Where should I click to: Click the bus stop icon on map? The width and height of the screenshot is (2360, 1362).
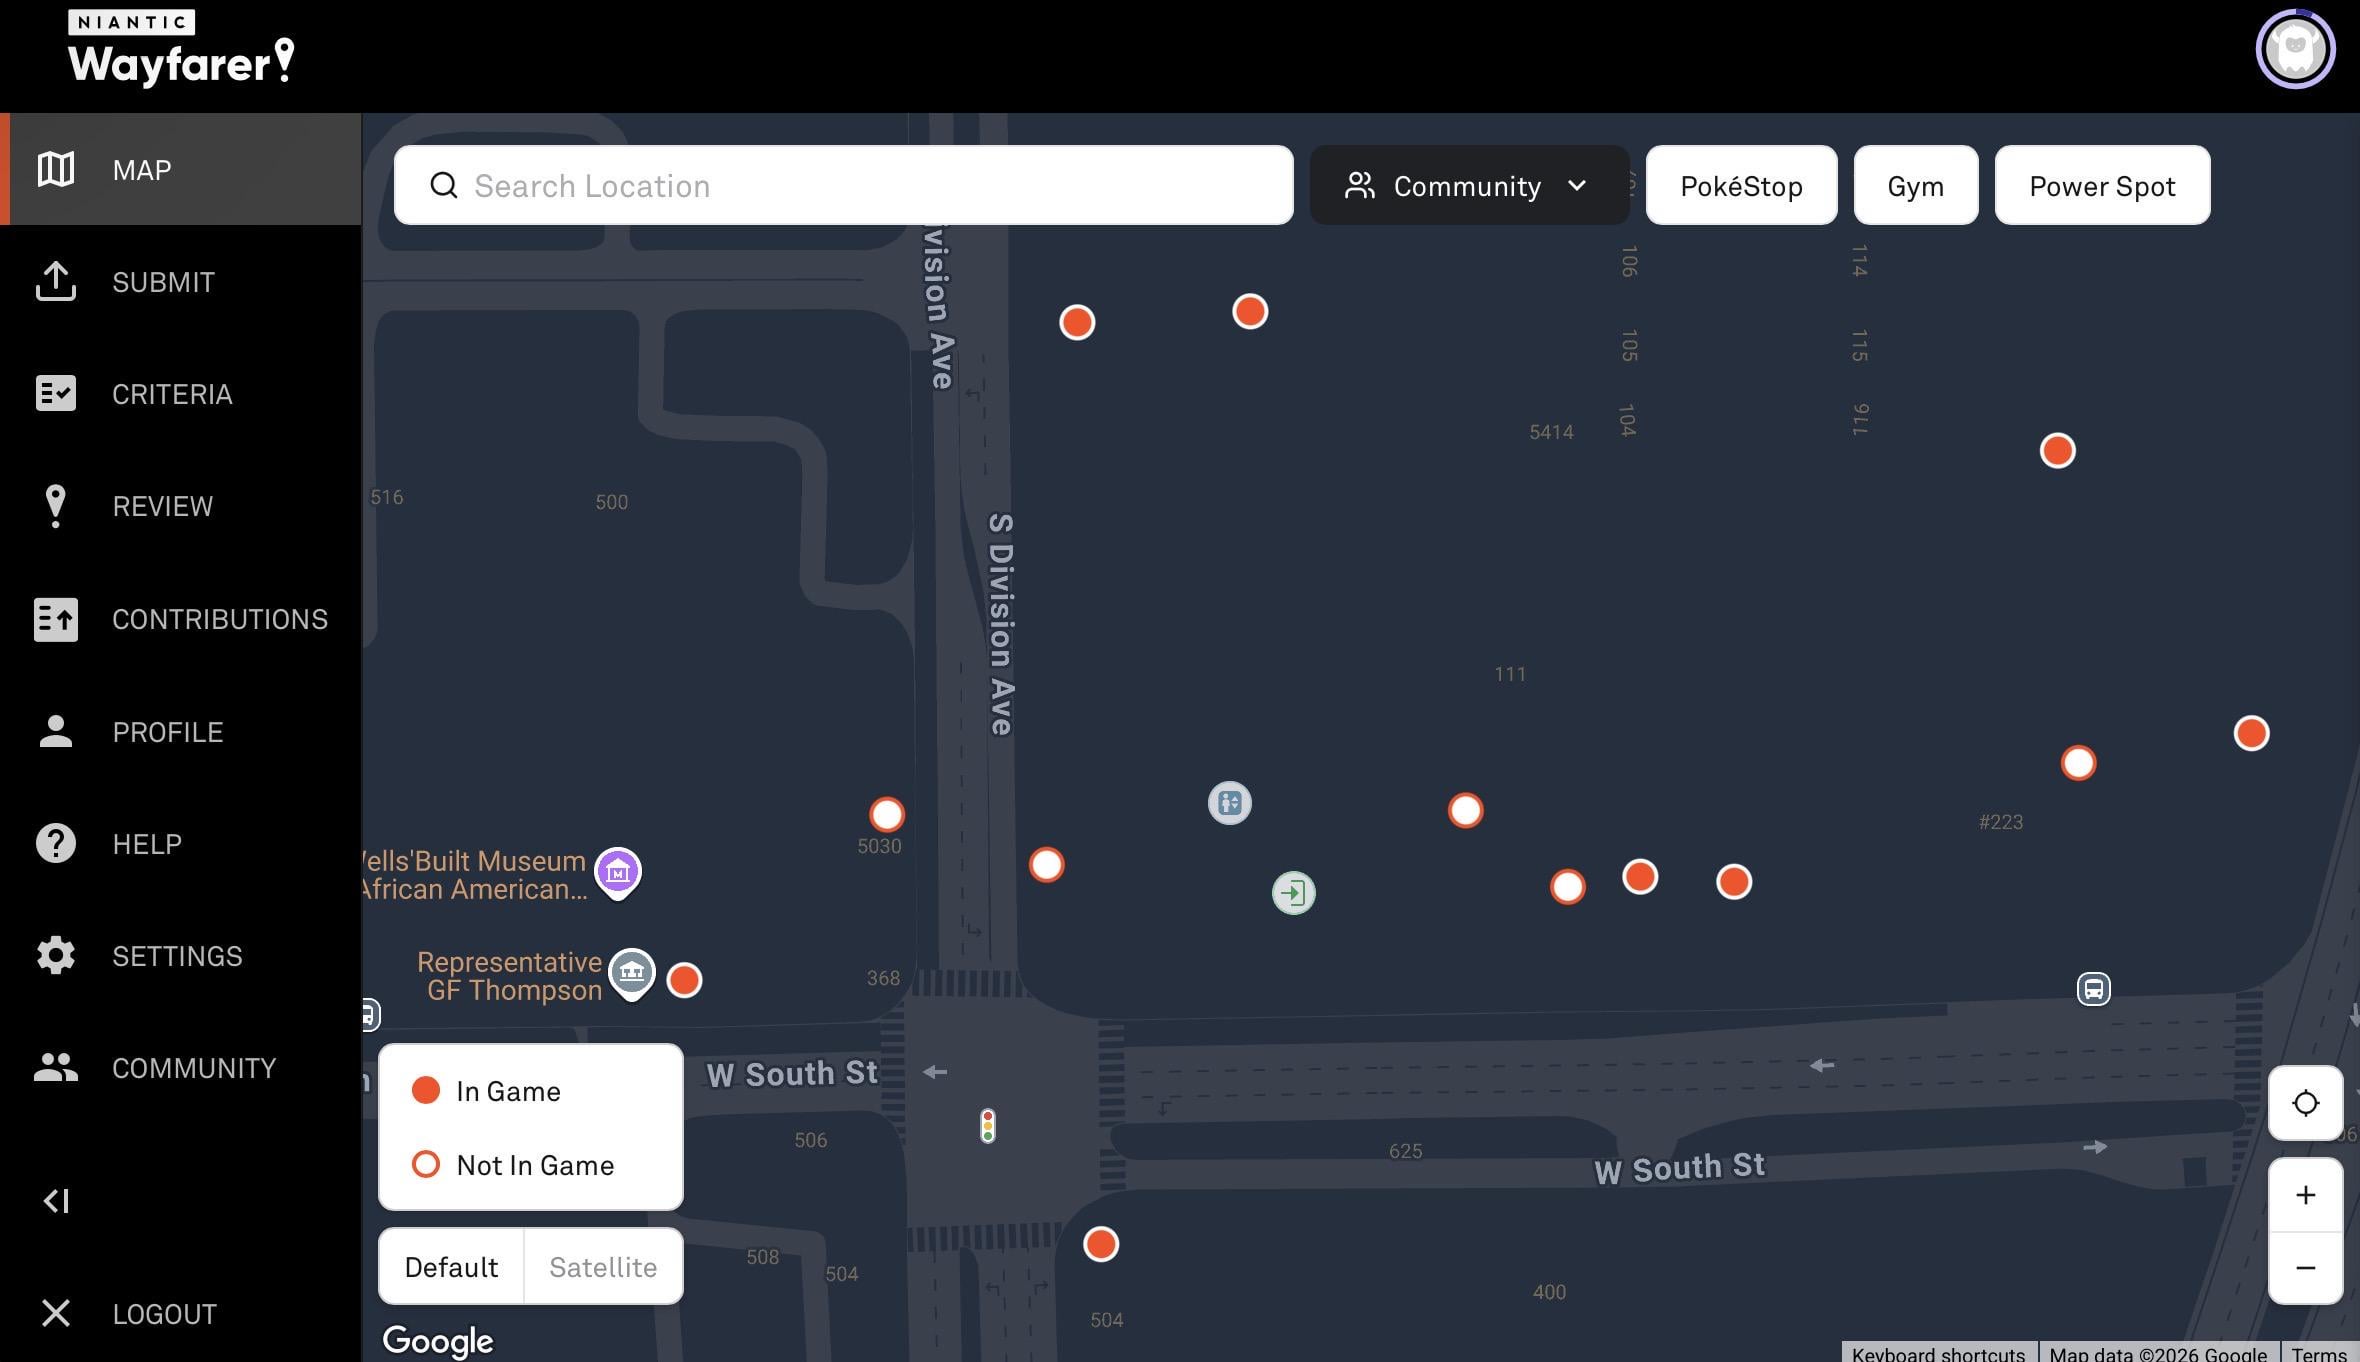coord(2093,989)
